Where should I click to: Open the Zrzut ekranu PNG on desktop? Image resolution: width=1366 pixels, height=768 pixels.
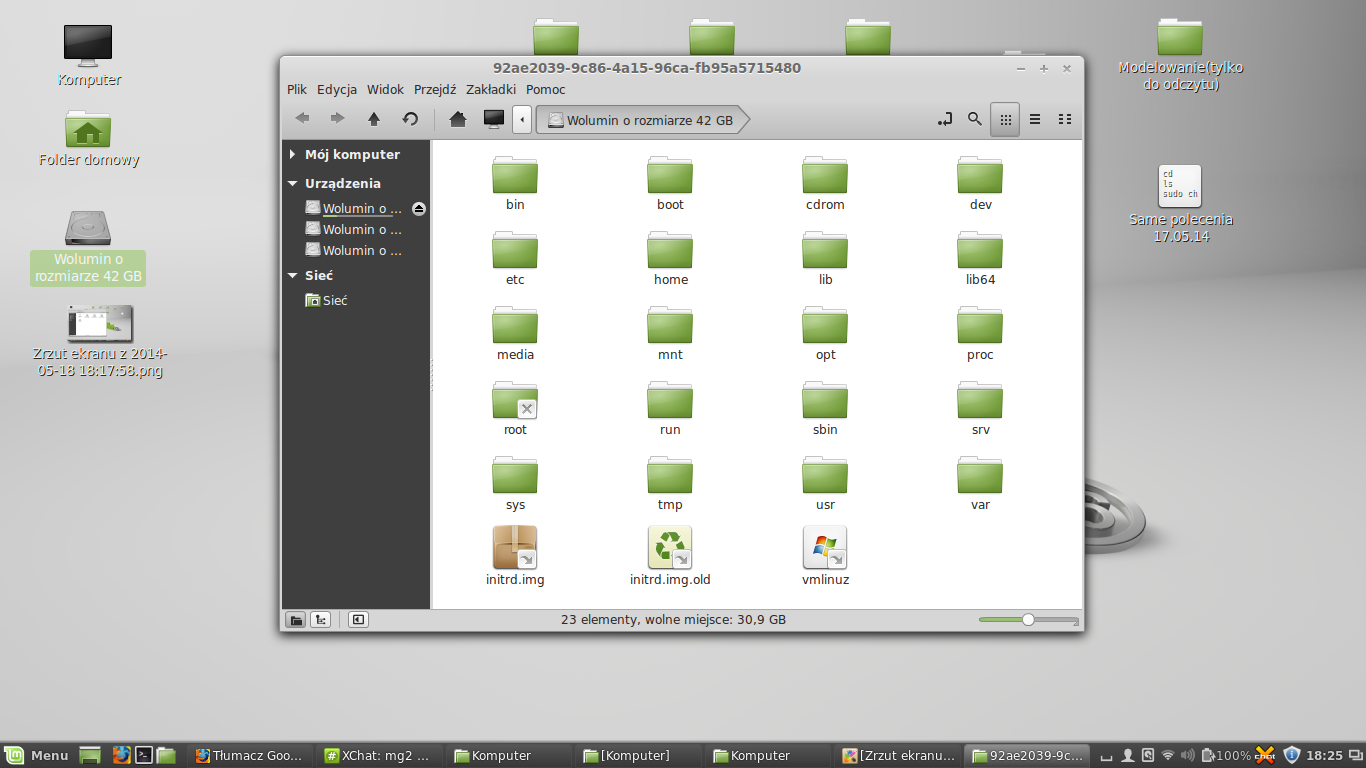coord(99,342)
